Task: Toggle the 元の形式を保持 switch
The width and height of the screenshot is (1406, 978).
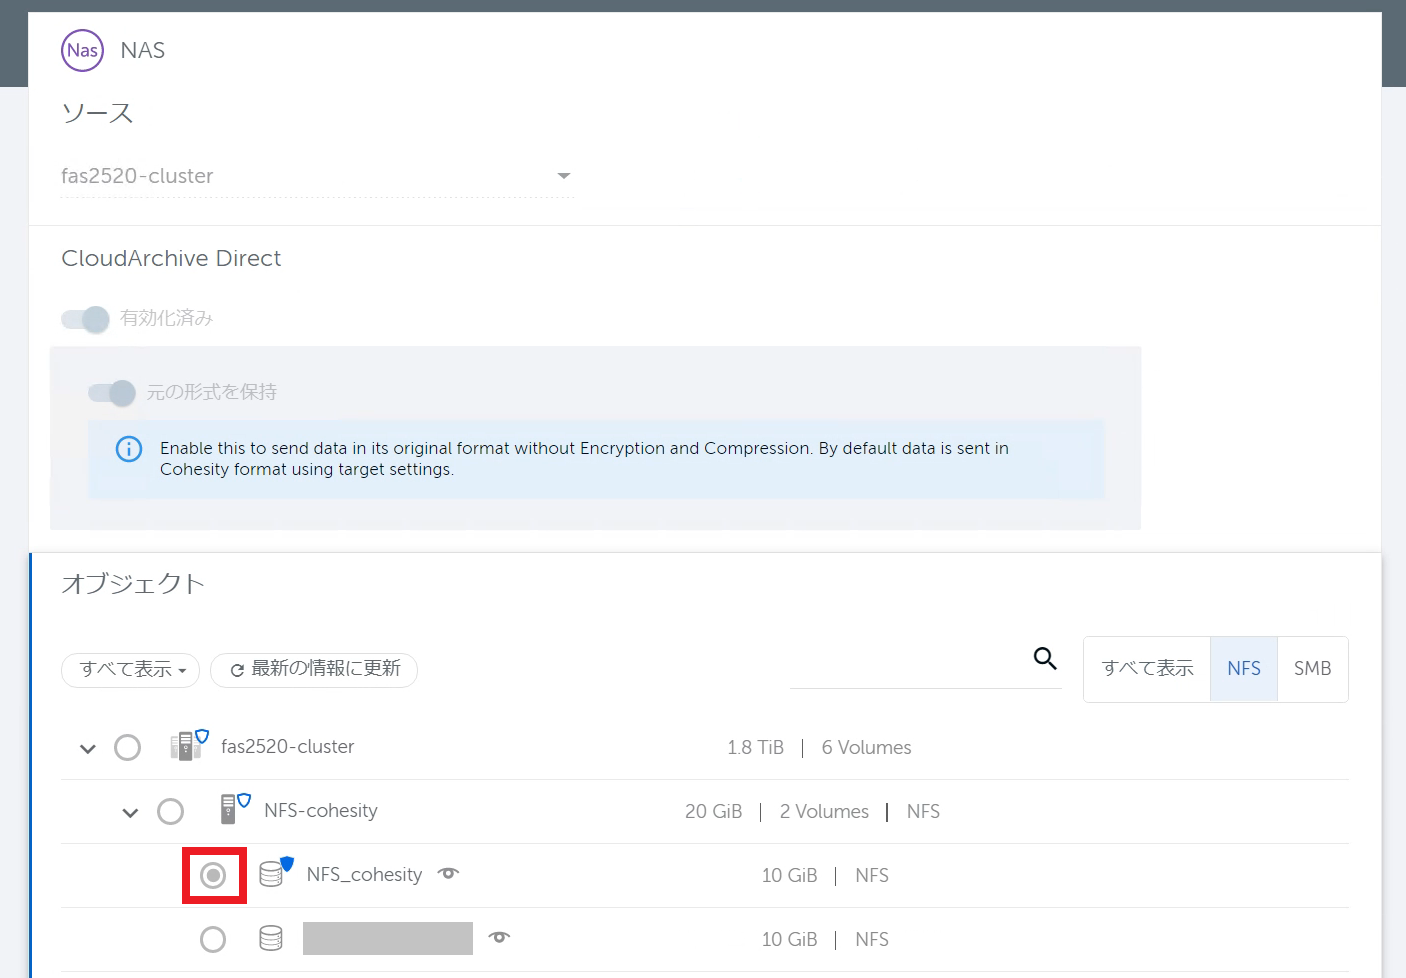Action: (x=111, y=393)
